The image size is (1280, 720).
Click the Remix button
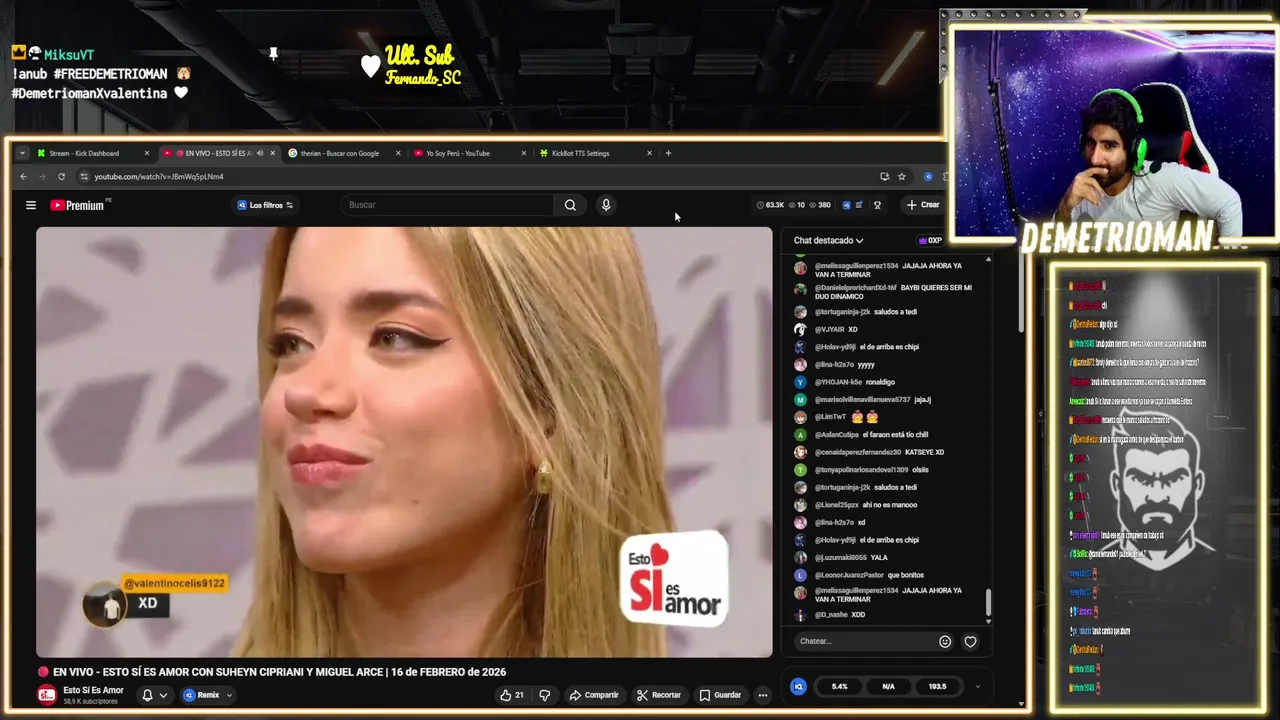(201, 695)
